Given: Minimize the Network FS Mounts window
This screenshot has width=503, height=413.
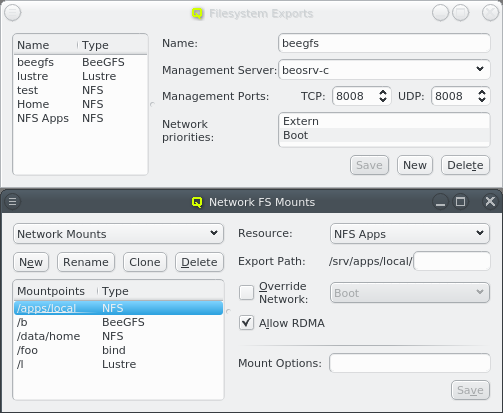Looking at the screenshot, I should pyautogui.click(x=440, y=201).
